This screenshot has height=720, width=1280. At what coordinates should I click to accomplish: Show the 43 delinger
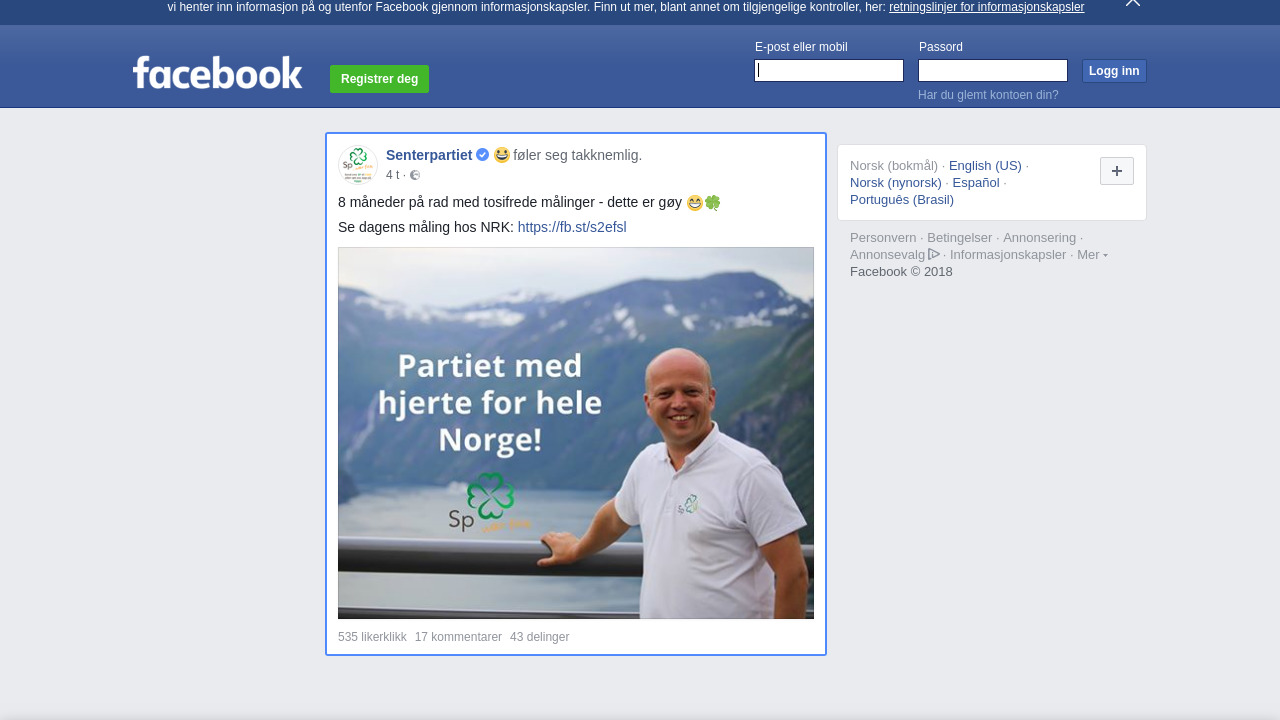tap(539, 637)
